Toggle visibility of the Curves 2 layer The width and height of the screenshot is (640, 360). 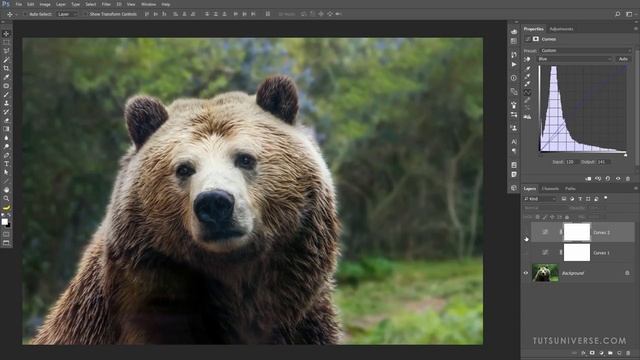pyautogui.click(x=526, y=232)
